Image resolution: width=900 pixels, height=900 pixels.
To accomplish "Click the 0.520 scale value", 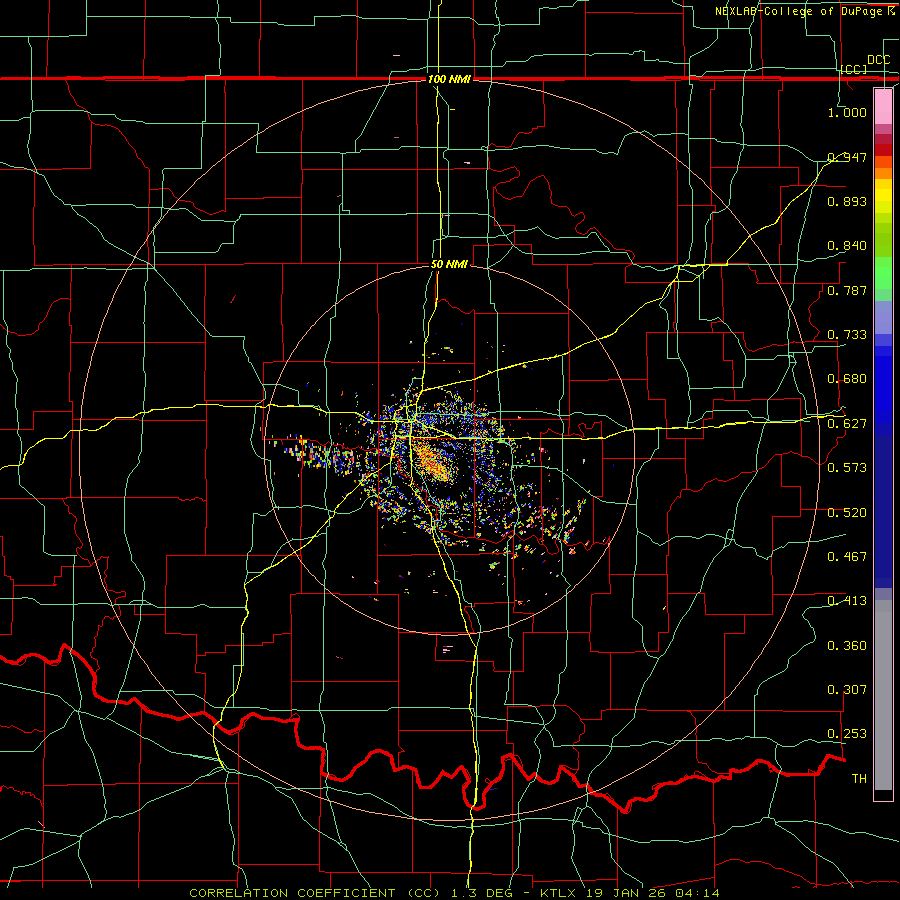I will point(847,512).
